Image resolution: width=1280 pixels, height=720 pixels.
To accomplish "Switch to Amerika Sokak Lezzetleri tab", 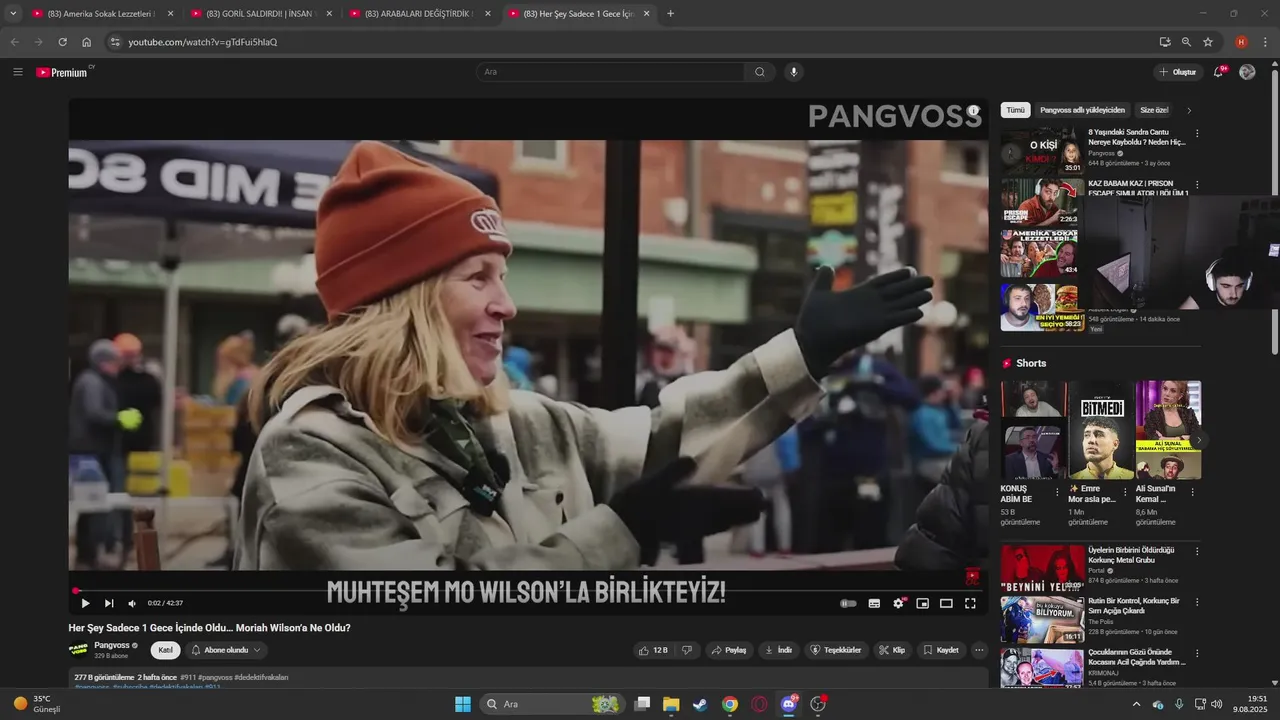I will pos(101,14).
